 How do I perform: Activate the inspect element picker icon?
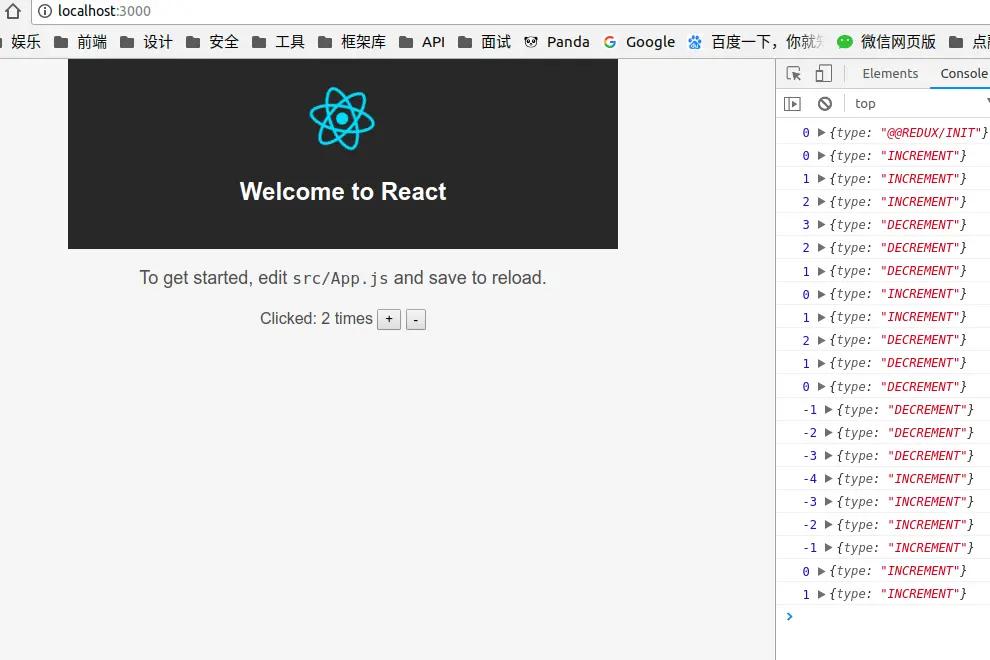tap(794, 73)
